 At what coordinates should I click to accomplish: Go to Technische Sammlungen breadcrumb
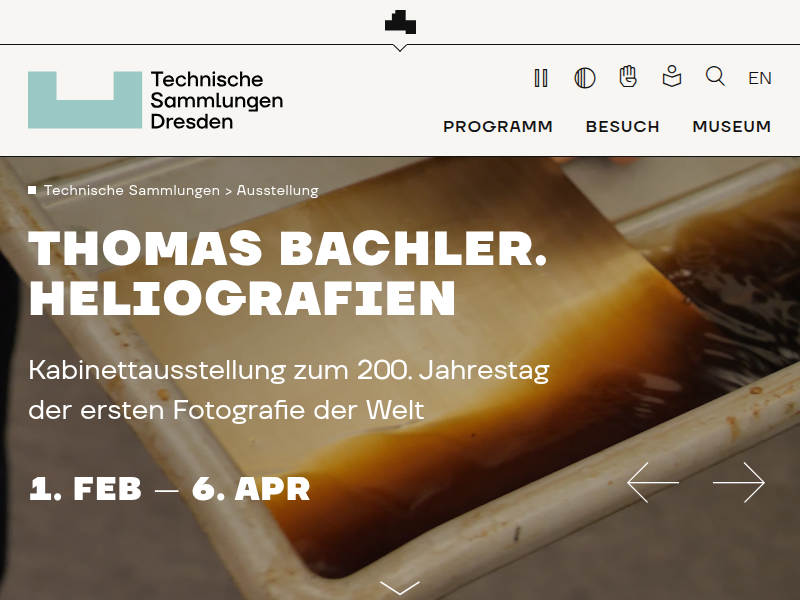click(132, 190)
